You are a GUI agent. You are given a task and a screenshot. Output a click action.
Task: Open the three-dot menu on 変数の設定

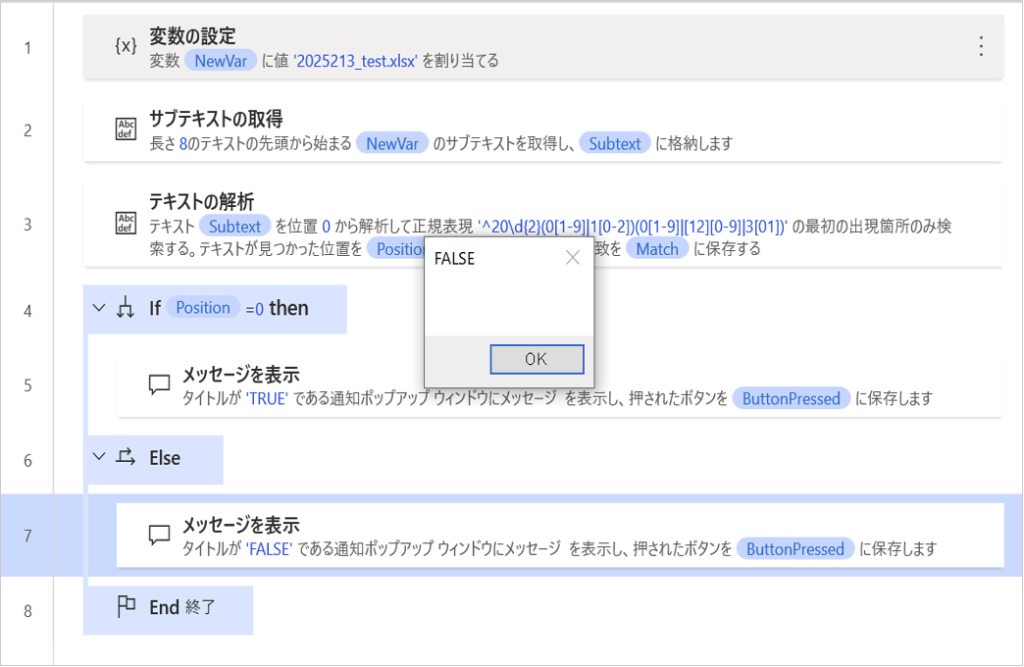[981, 47]
